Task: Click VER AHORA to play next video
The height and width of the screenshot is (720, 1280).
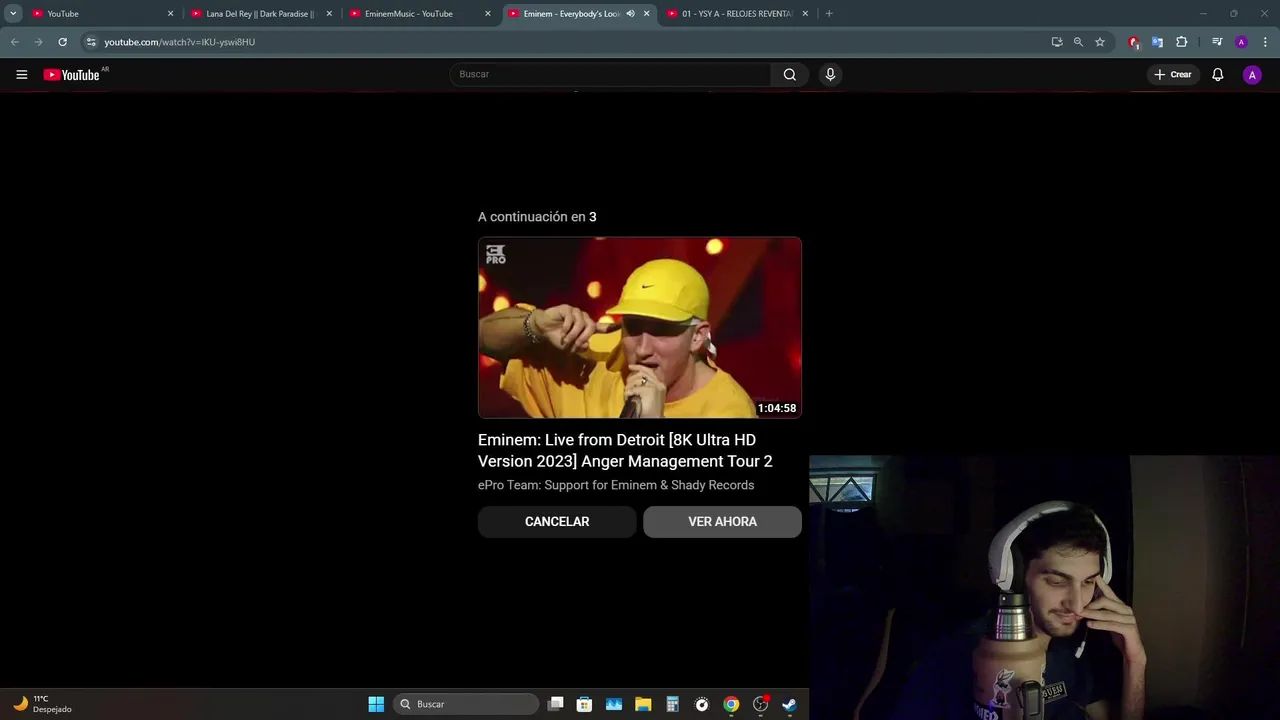Action: click(722, 522)
